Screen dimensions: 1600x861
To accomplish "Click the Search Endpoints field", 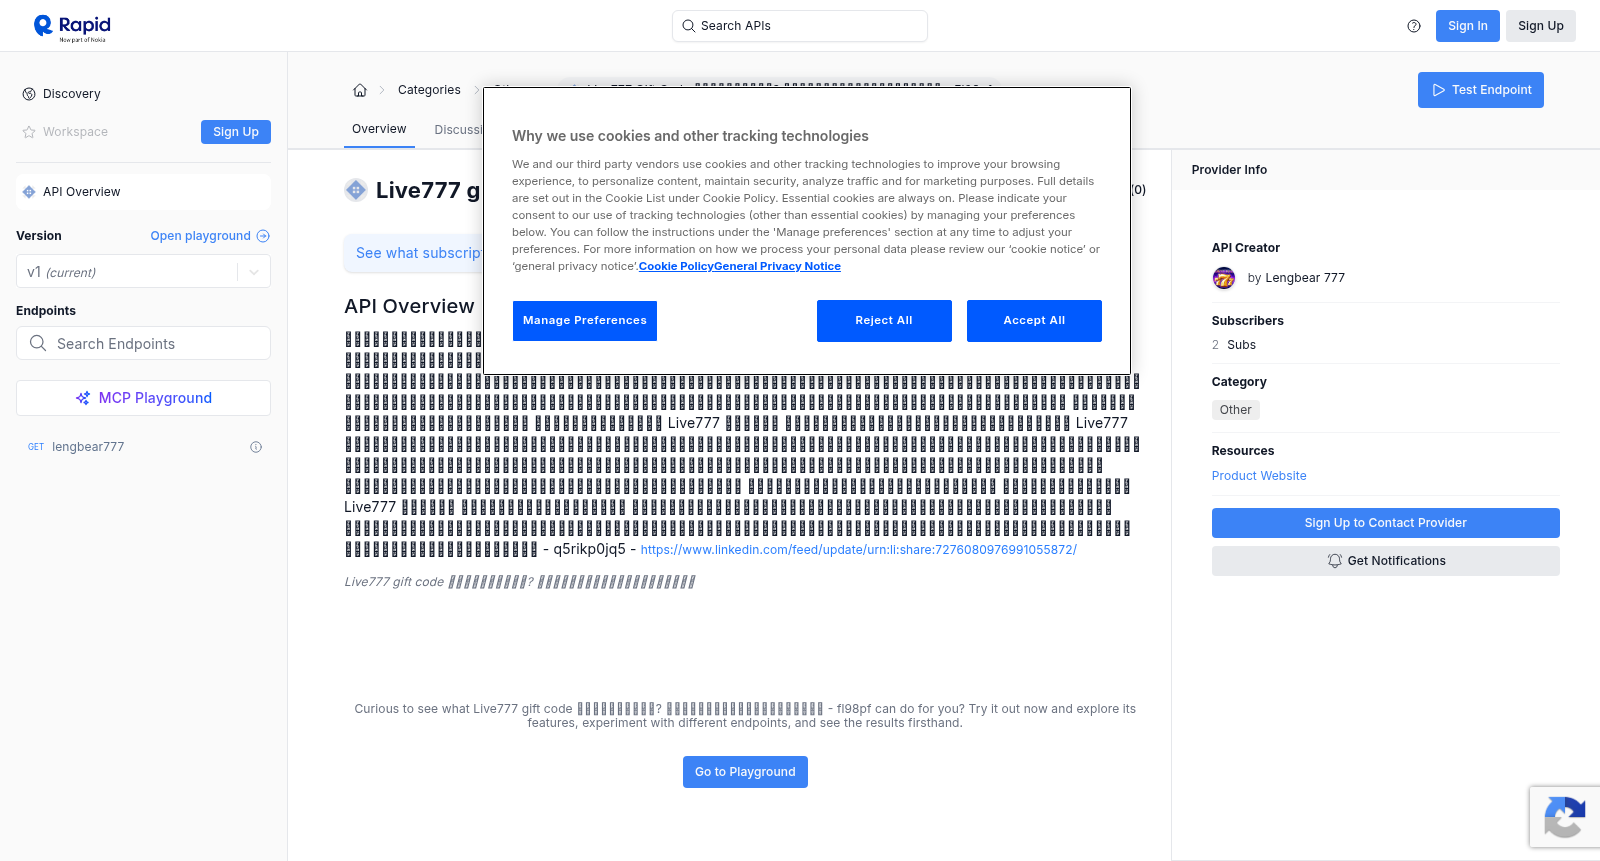I will tap(143, 343).
